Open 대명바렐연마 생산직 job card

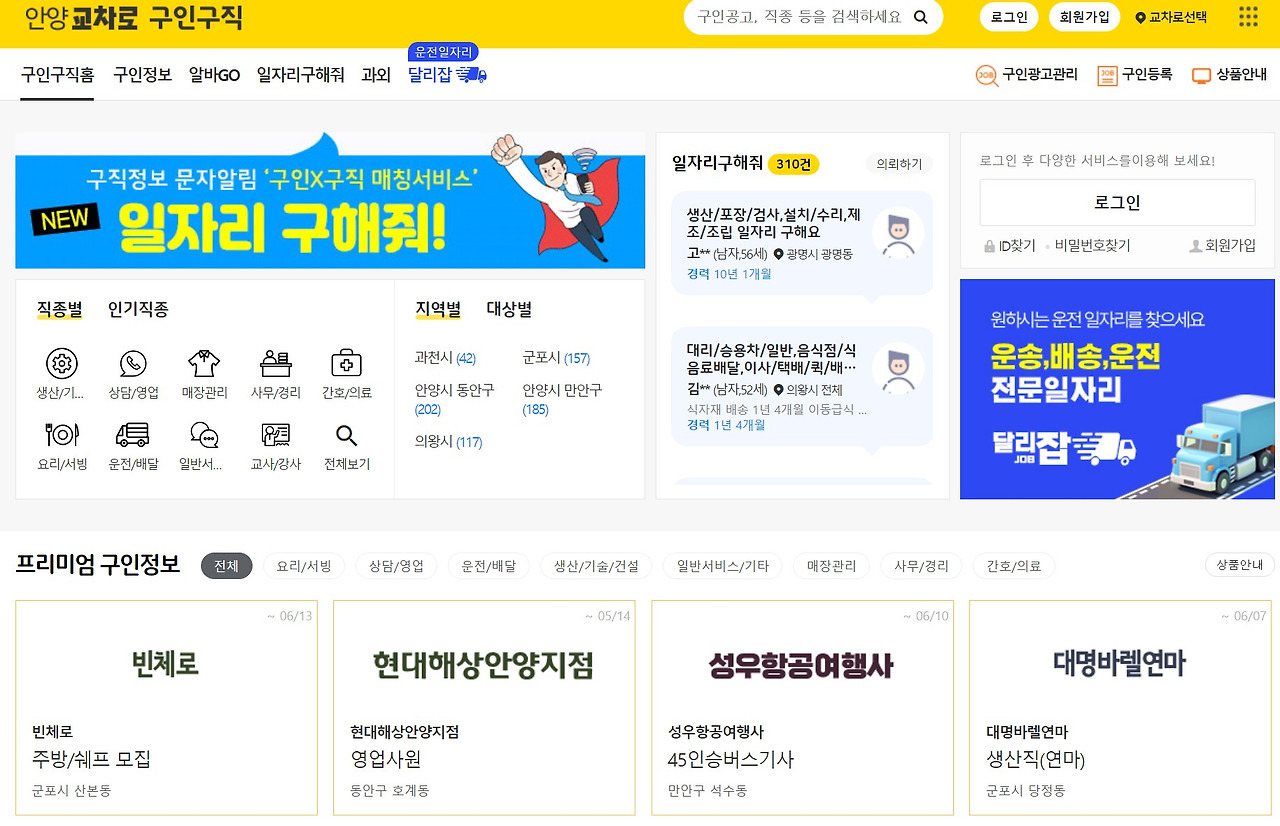coord(1120,708)
